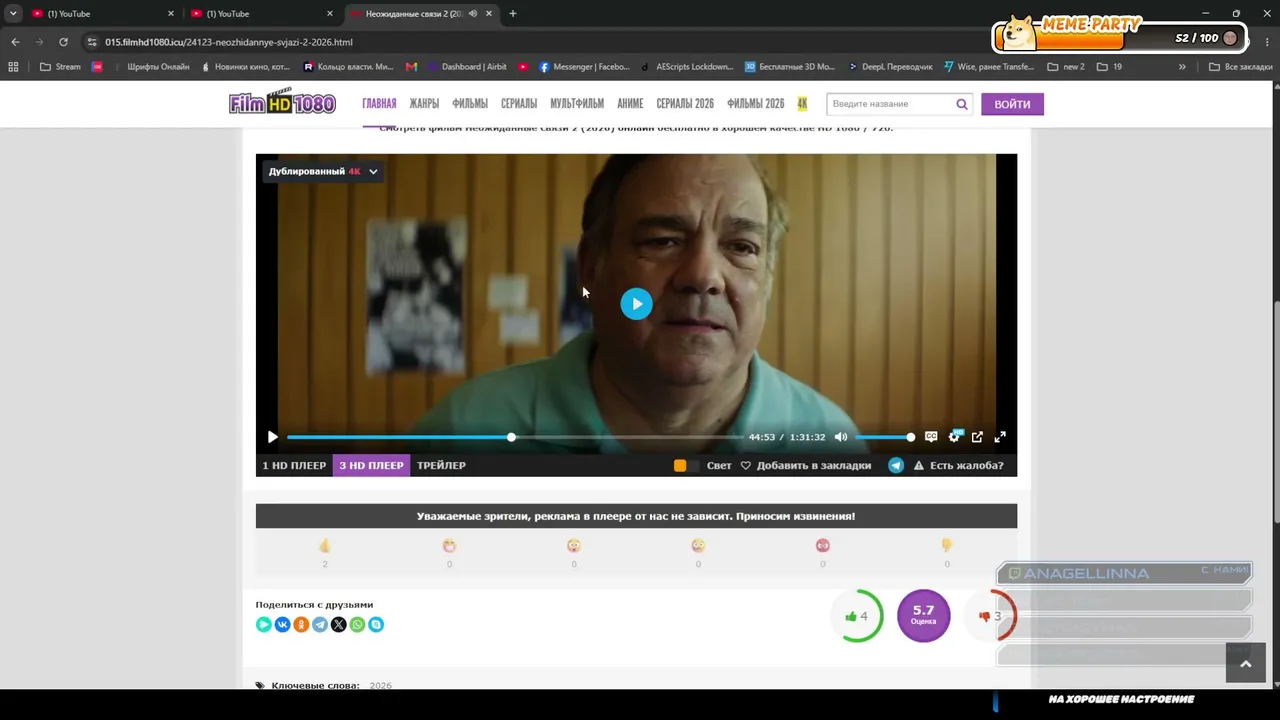Screen dimensions: 1280x720
Task: Switch the video to fullscreen mode
Action: pos(1000,437)
